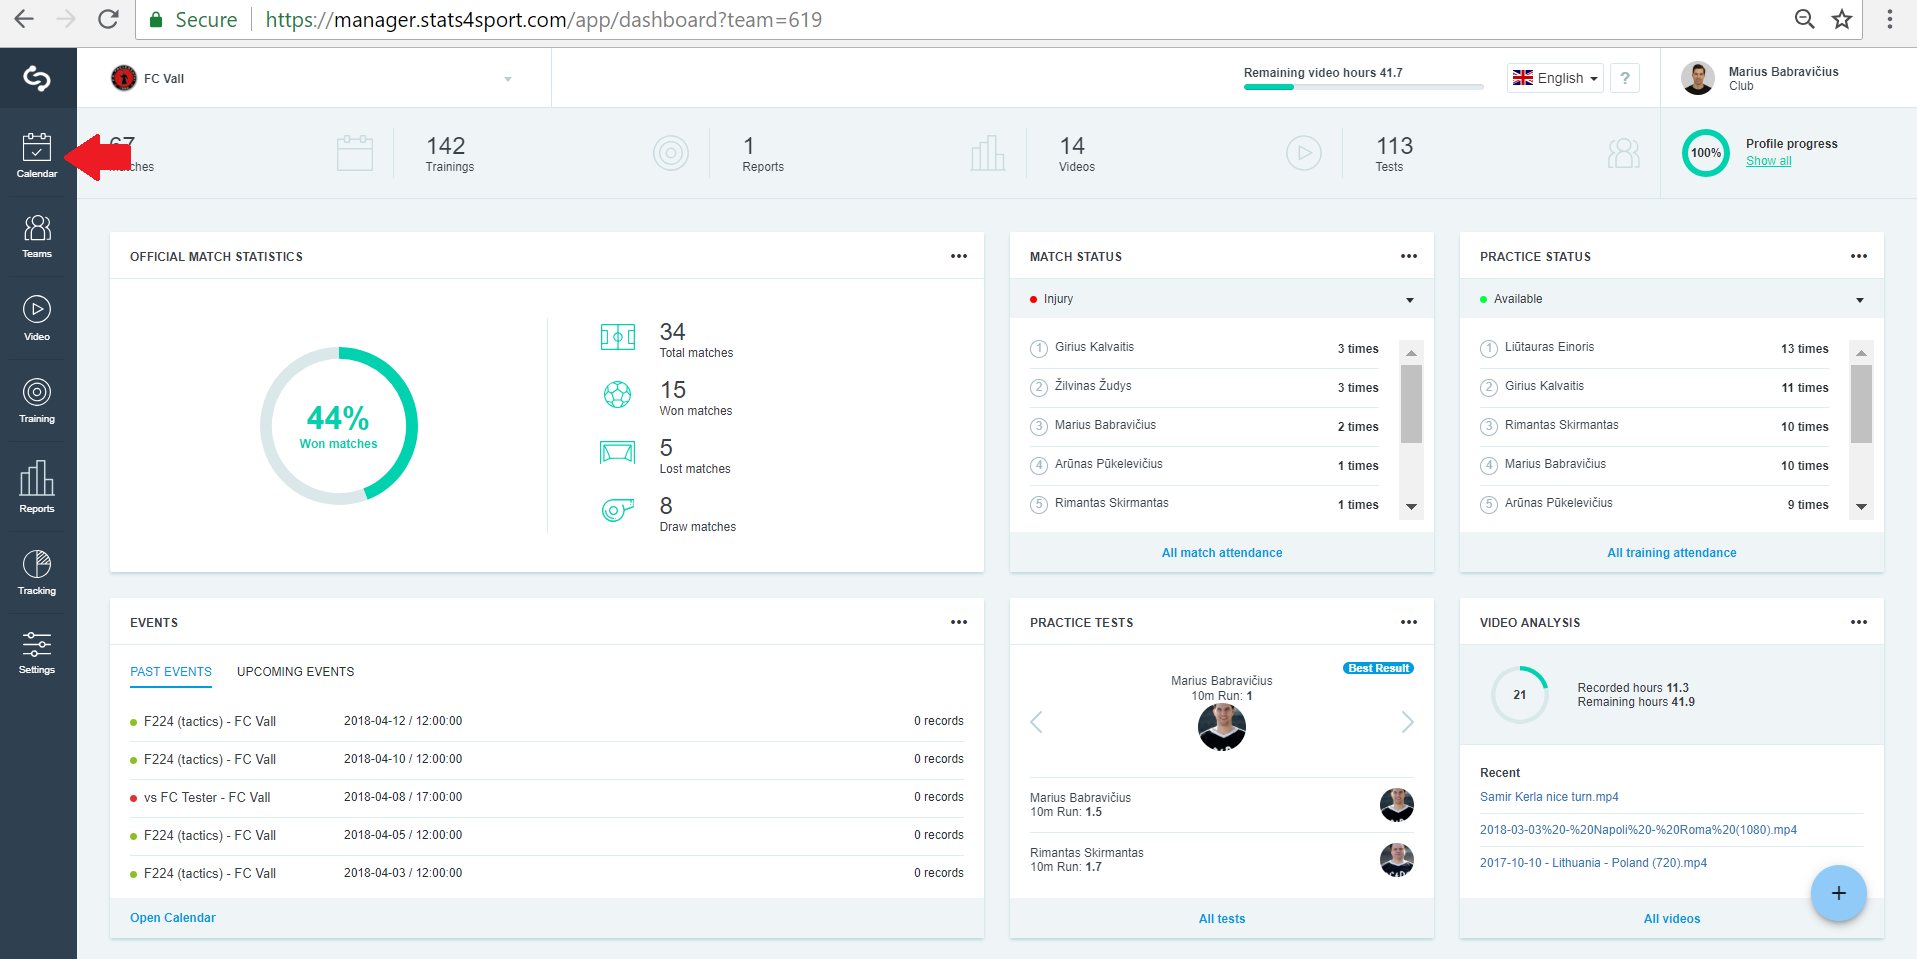Open Practice Status three-dot menu
The height and width of the screenshot is (959, 1917).
(x=1859, y=256)
